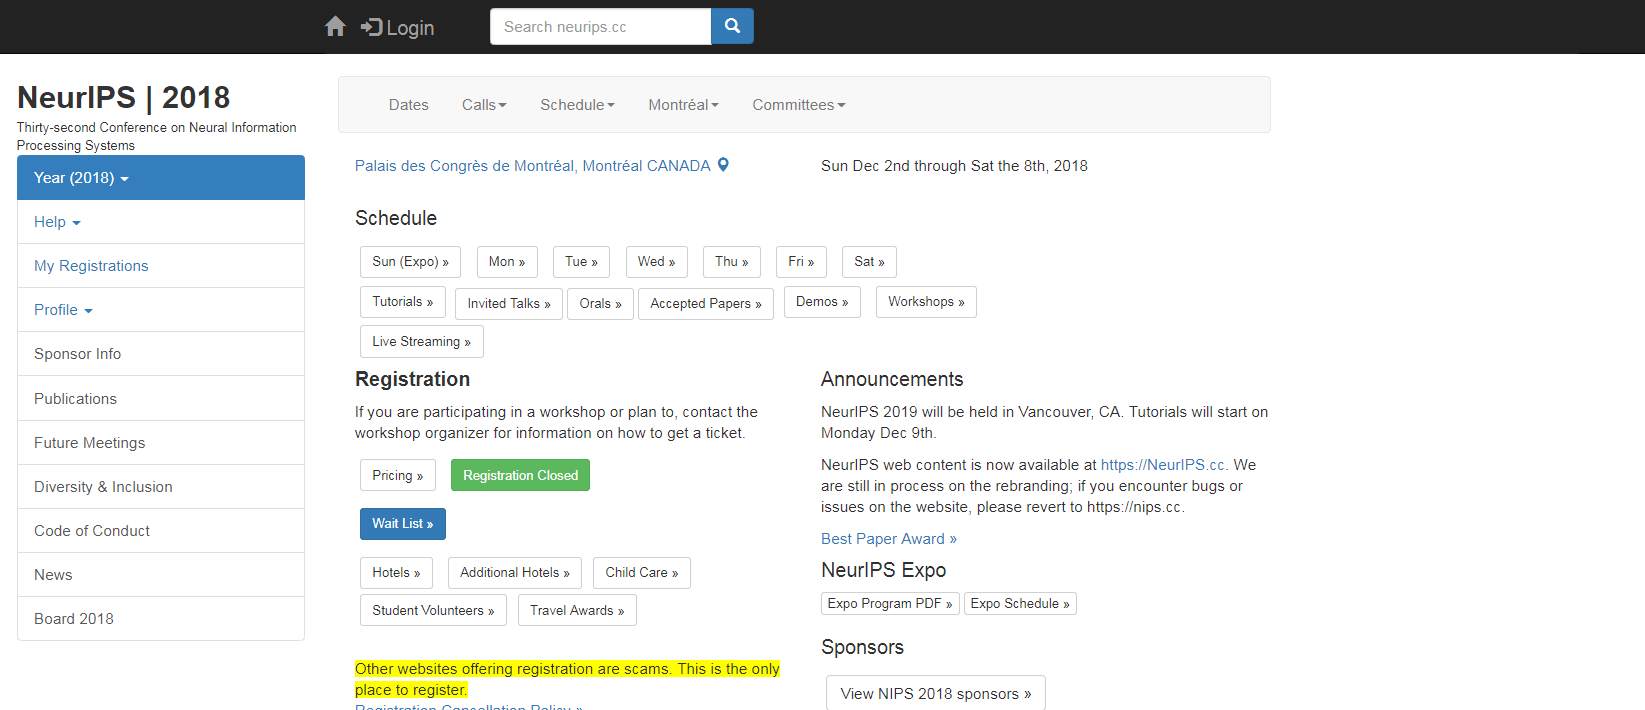Open Future Meetings in sidebar
The image size is (1645, 710).
[x=161, y=443]
